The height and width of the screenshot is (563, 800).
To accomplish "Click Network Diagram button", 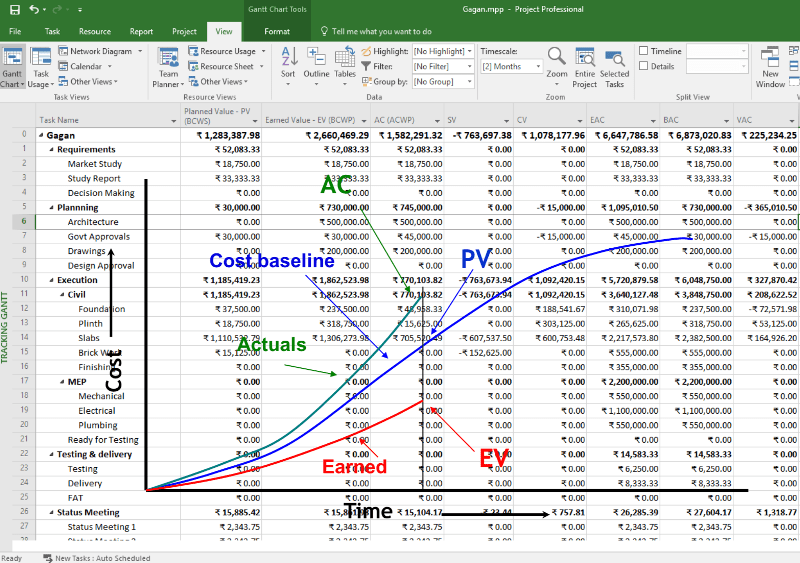I will tap(100, 51).
